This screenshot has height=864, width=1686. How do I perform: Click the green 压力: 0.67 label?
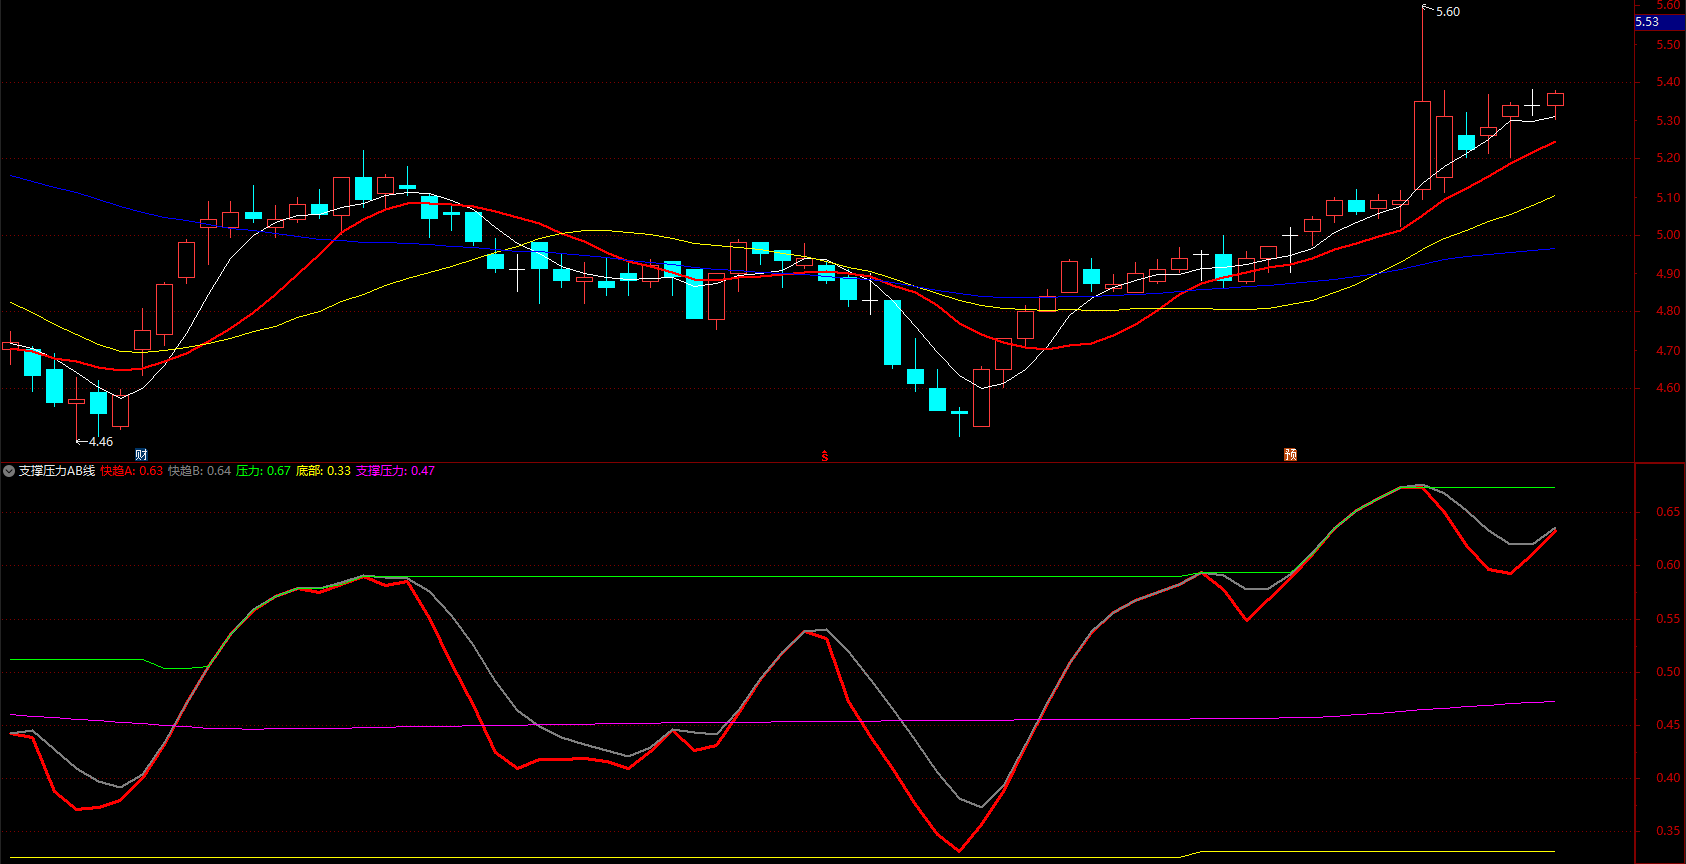[264, 471]
